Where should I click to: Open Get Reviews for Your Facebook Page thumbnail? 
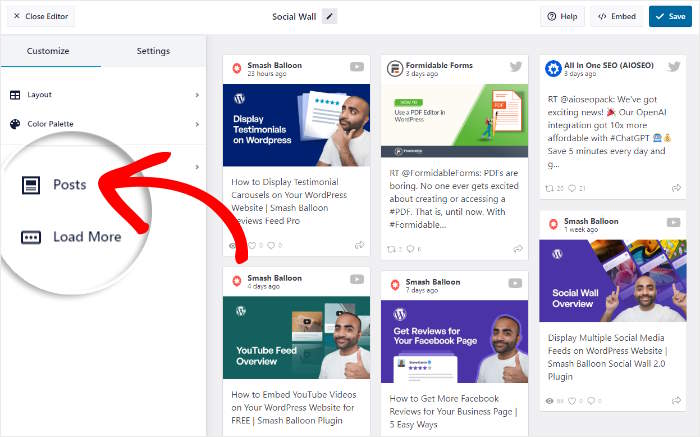click(454, 341)
